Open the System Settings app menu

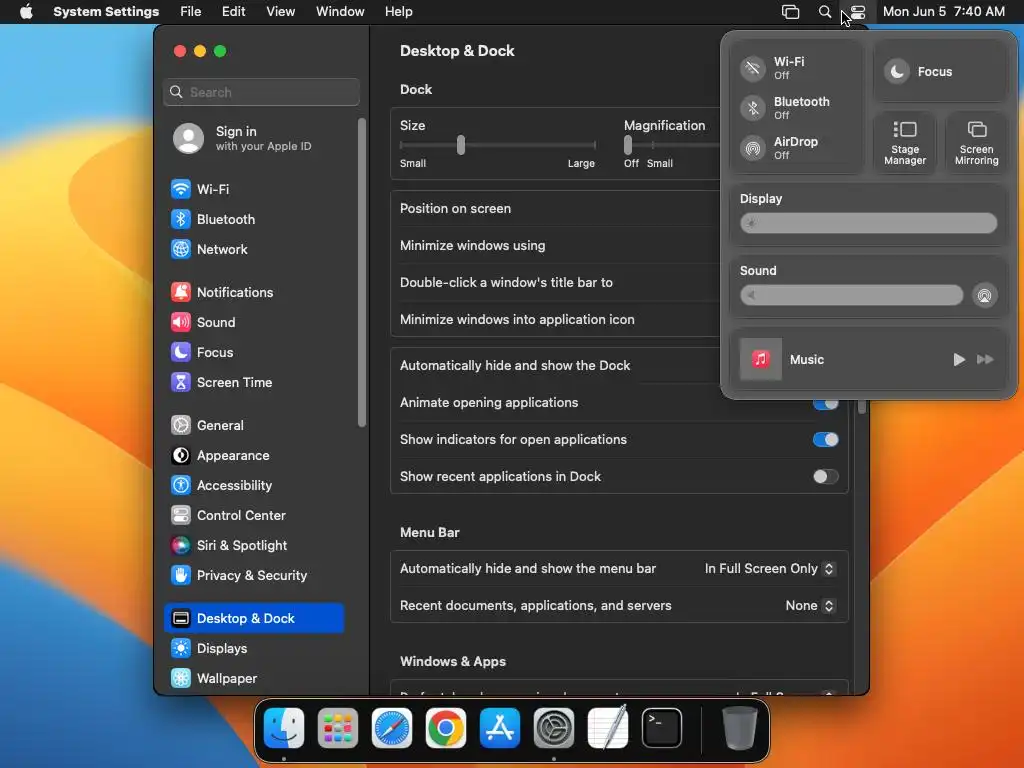click(x=106, y=12)
